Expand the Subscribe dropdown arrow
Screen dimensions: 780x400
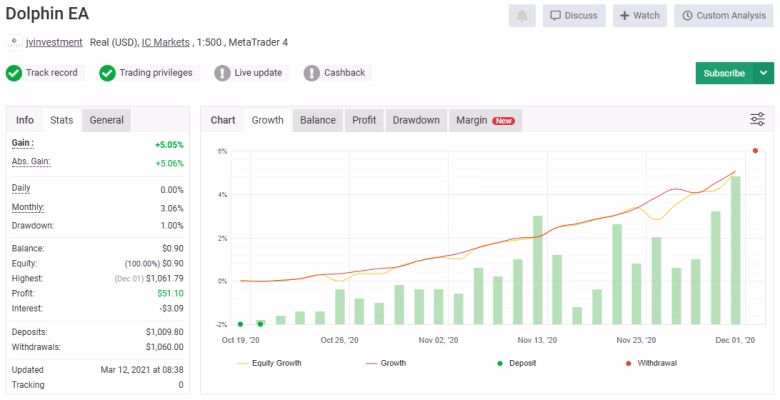coord(764,73)
